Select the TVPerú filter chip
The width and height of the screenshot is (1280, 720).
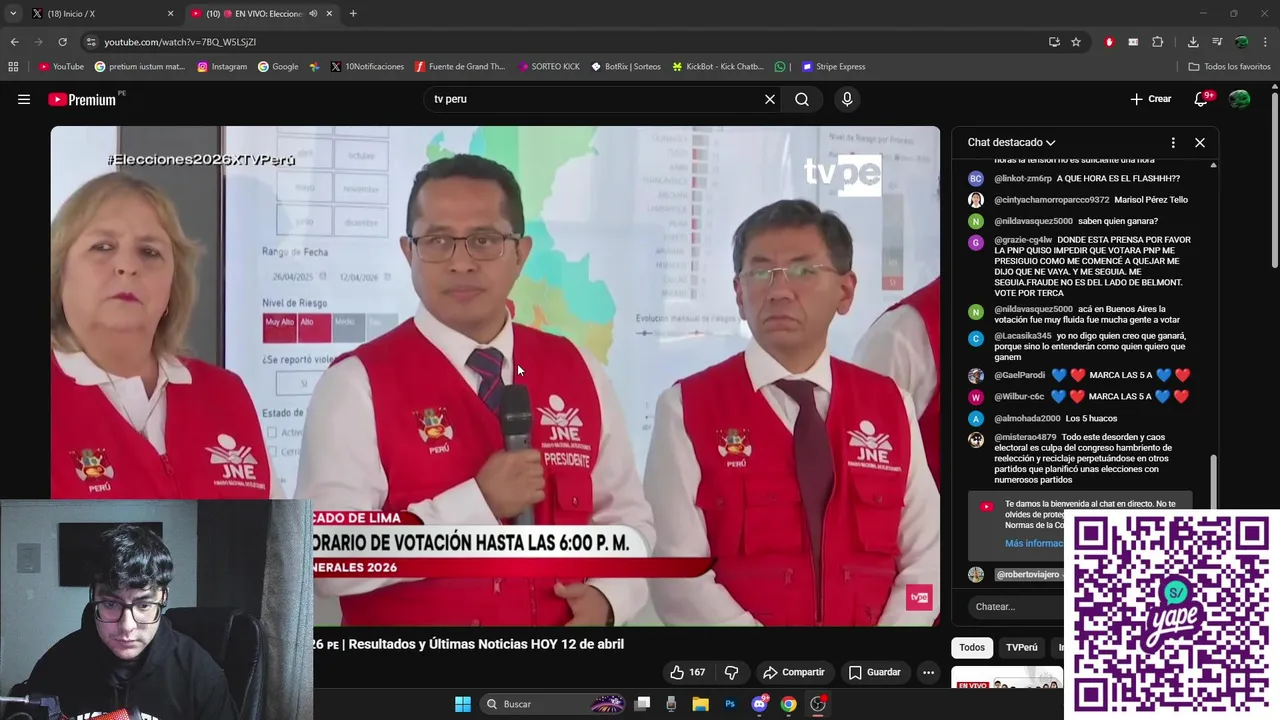click(x=1021, y=647)
